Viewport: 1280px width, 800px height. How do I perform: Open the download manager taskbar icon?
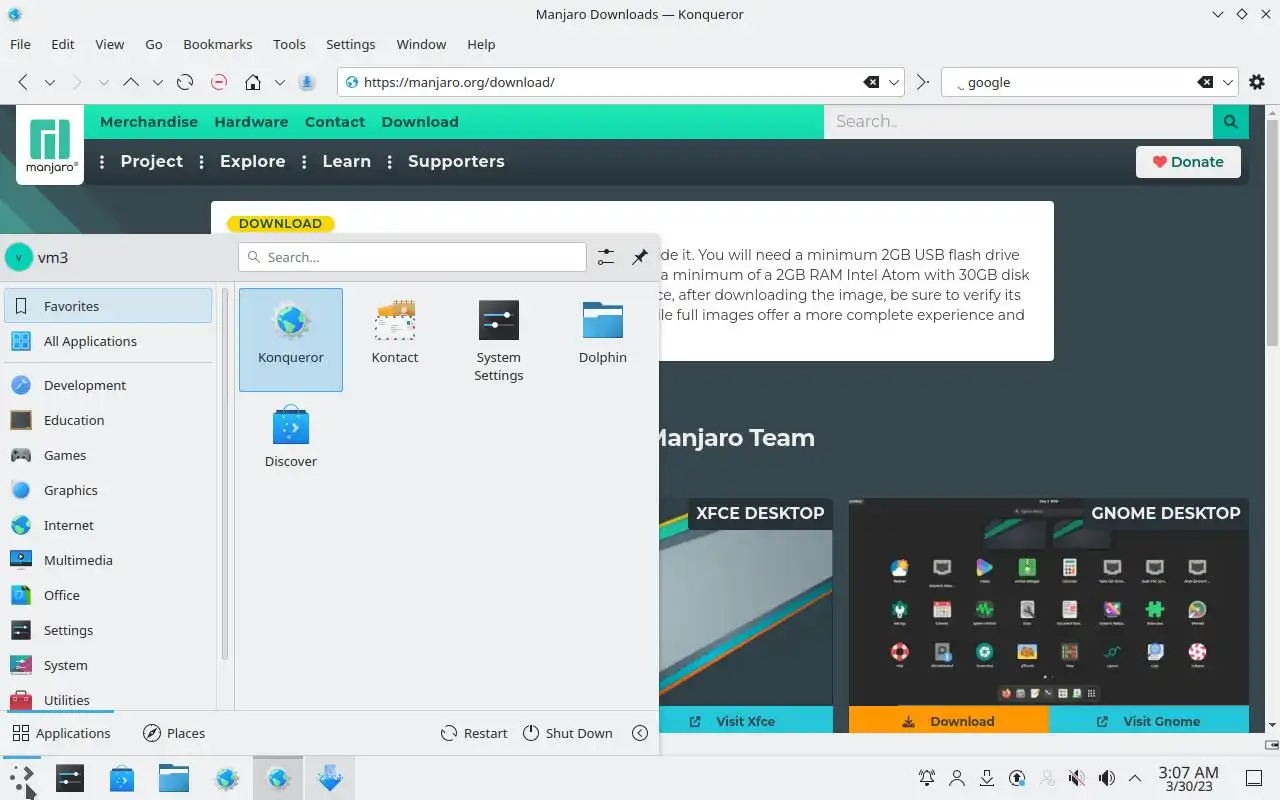pos(330,778)
